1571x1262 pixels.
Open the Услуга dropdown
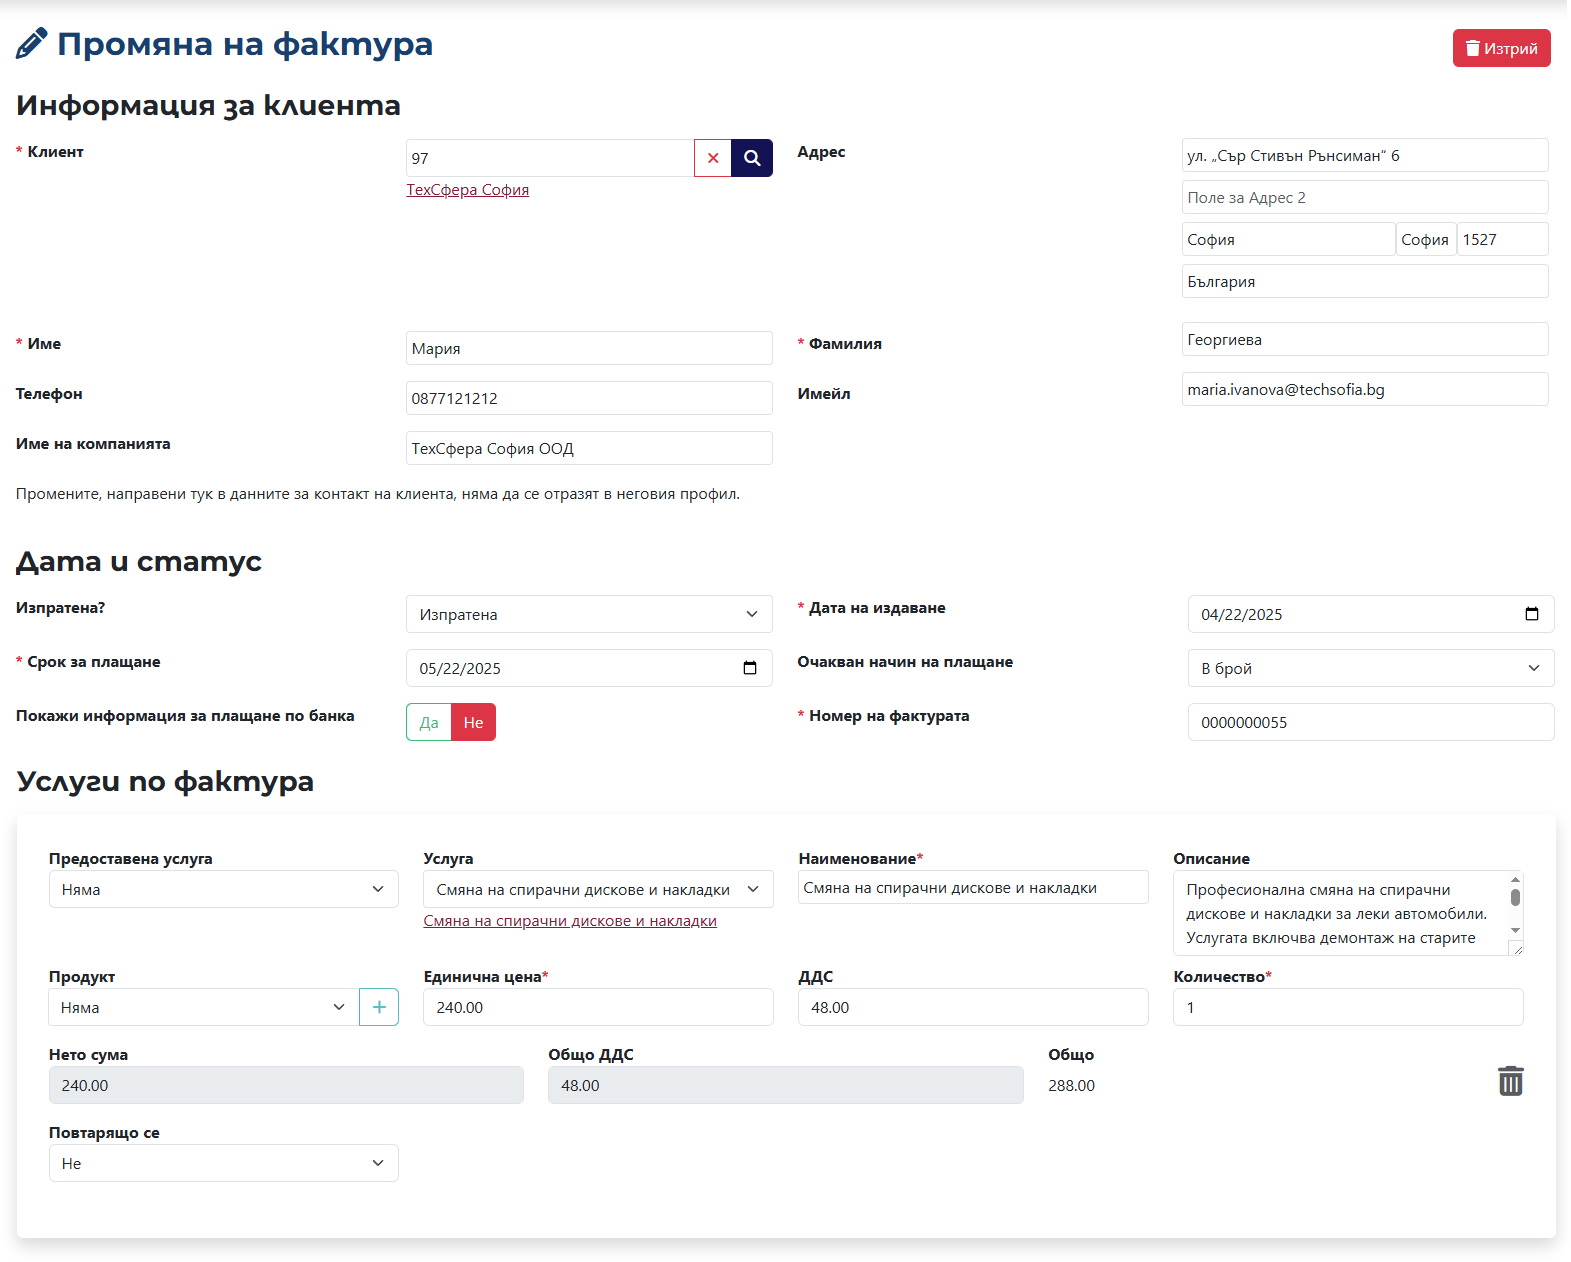coord(598,889)
